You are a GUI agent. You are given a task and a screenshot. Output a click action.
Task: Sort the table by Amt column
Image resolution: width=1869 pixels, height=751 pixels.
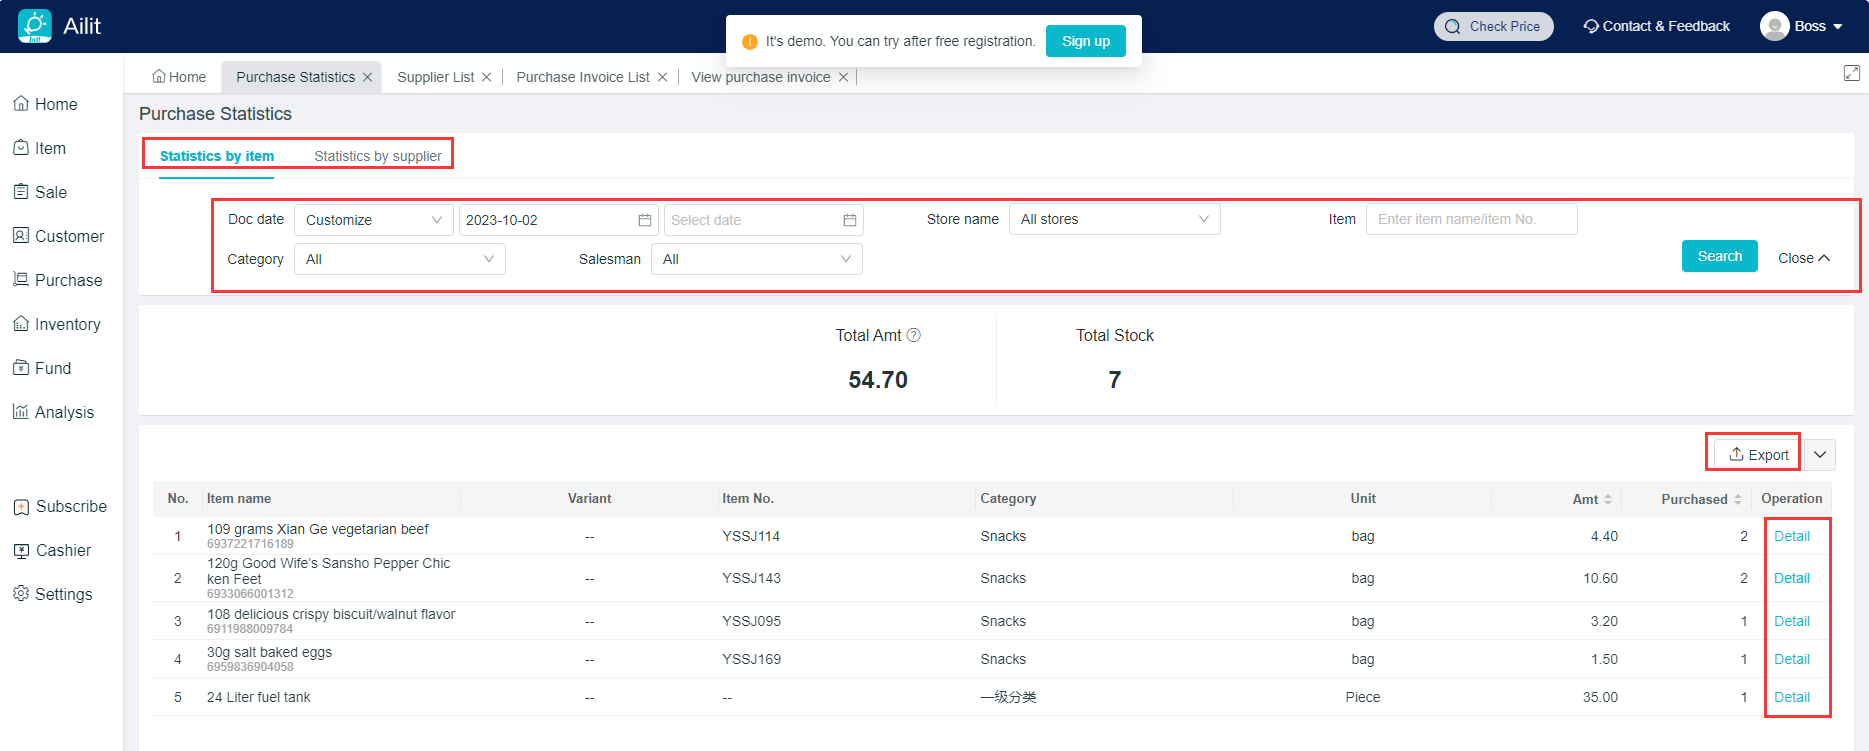pyautogui.click(x=1607, y=499)
